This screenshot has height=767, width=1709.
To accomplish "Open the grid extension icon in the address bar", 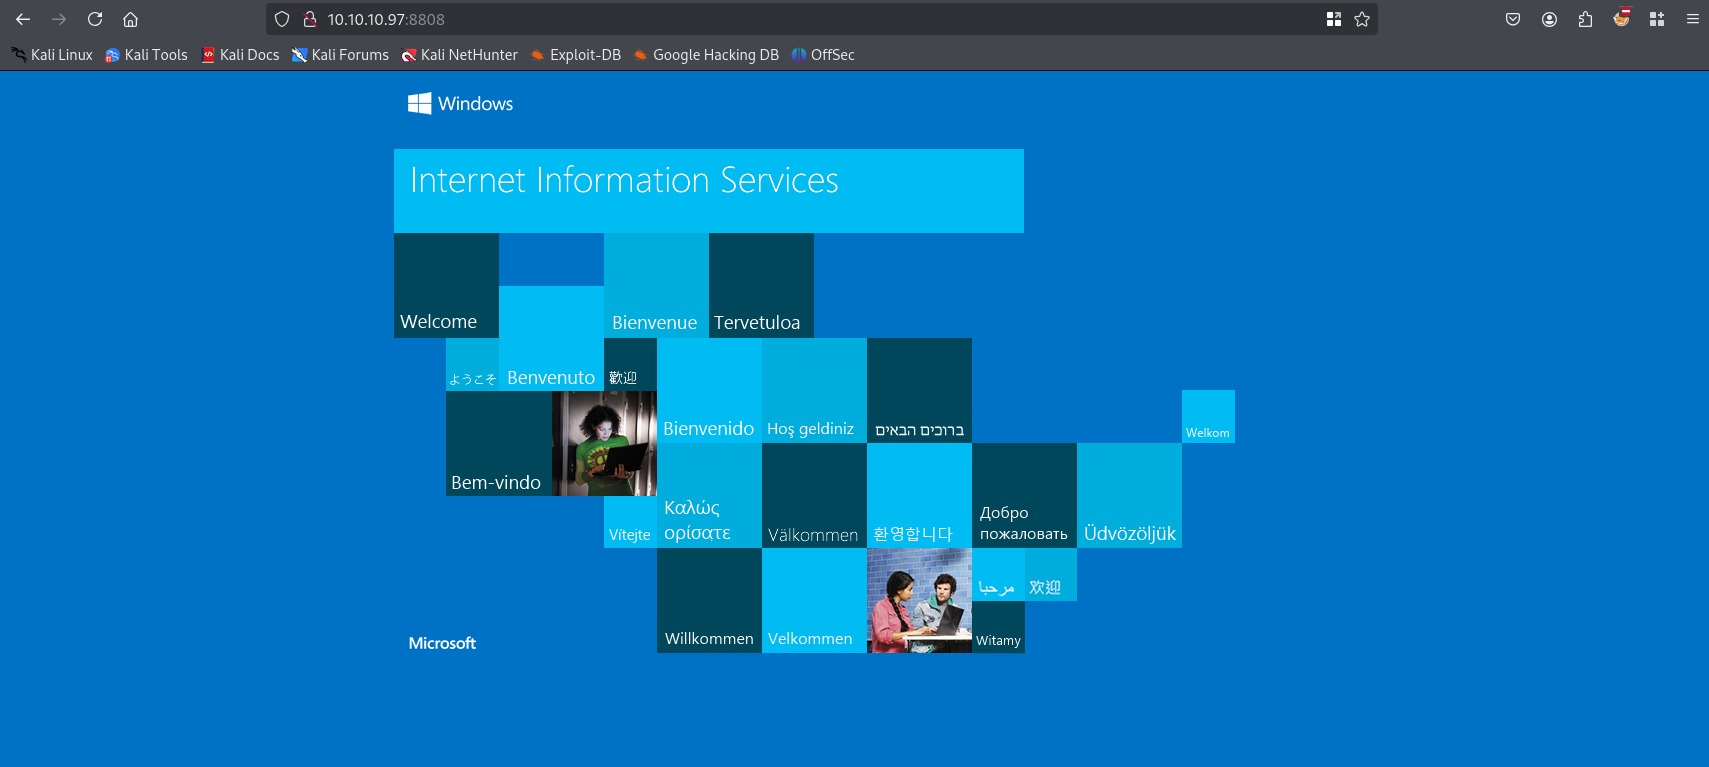I will pyautogui.click(x=1334, y=19).
